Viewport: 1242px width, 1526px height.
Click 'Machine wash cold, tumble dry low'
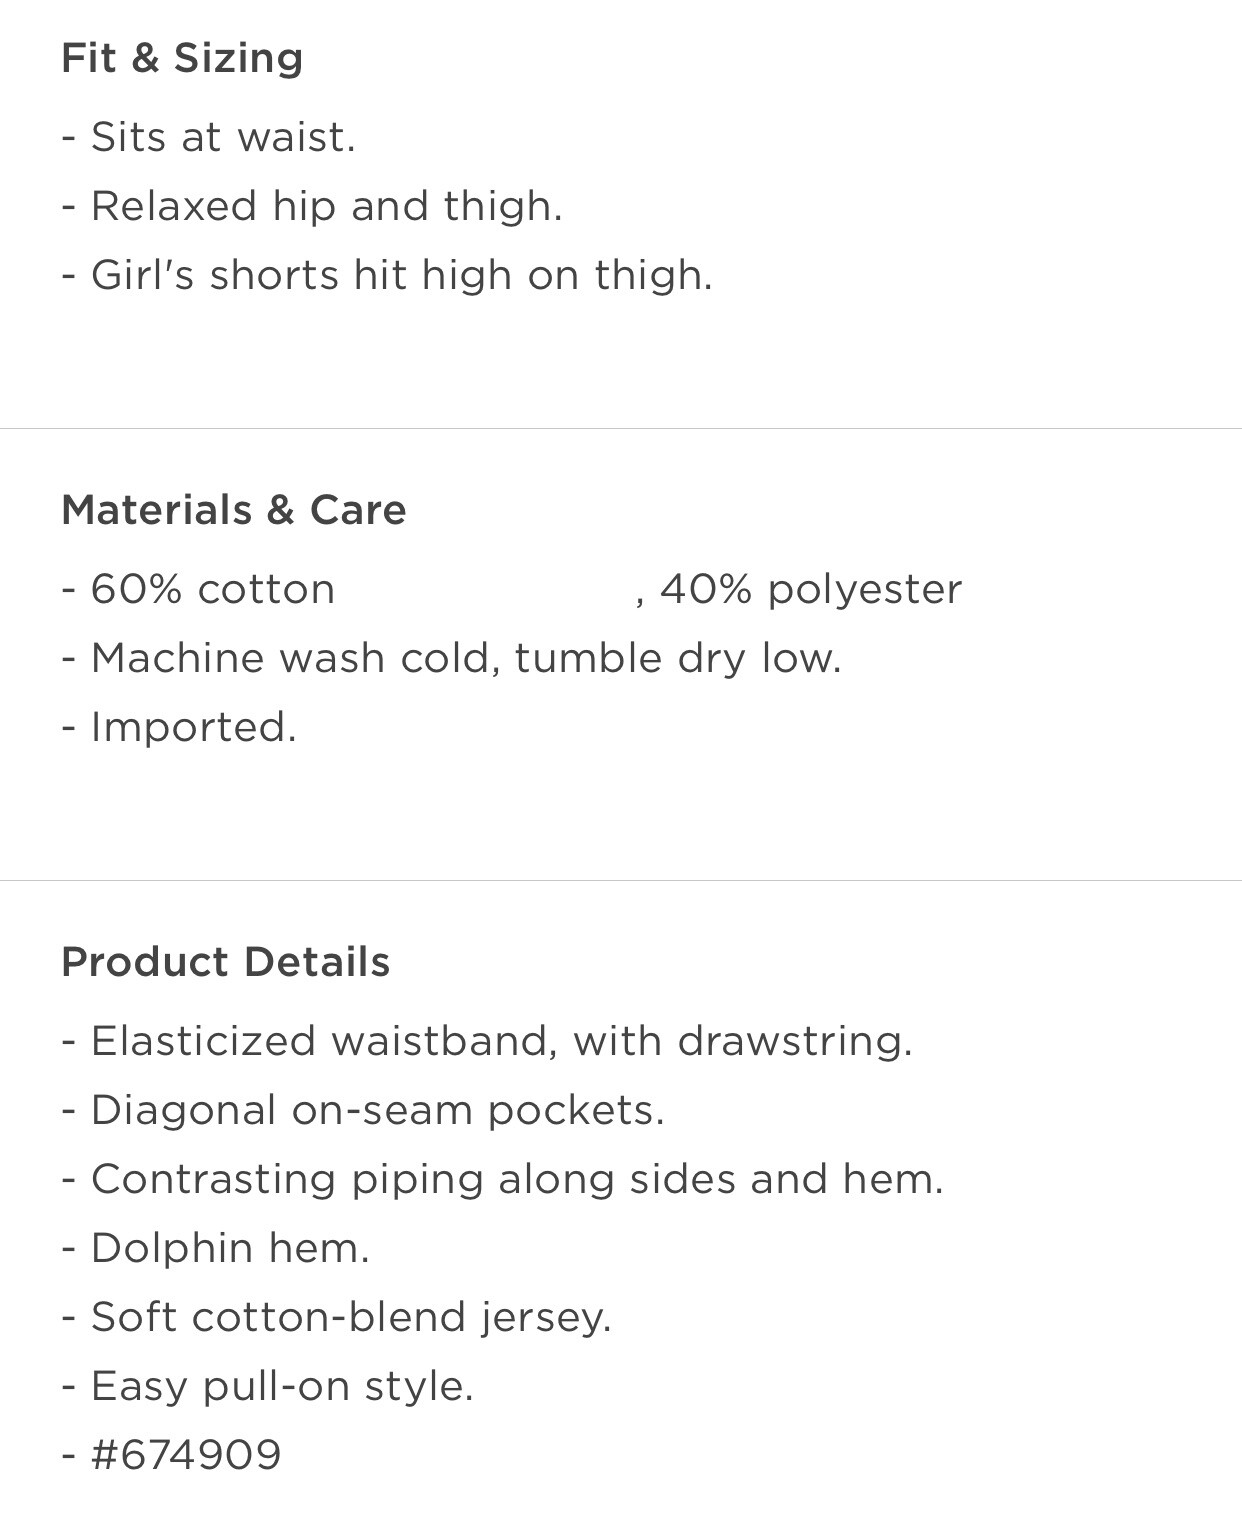point(451,658)
